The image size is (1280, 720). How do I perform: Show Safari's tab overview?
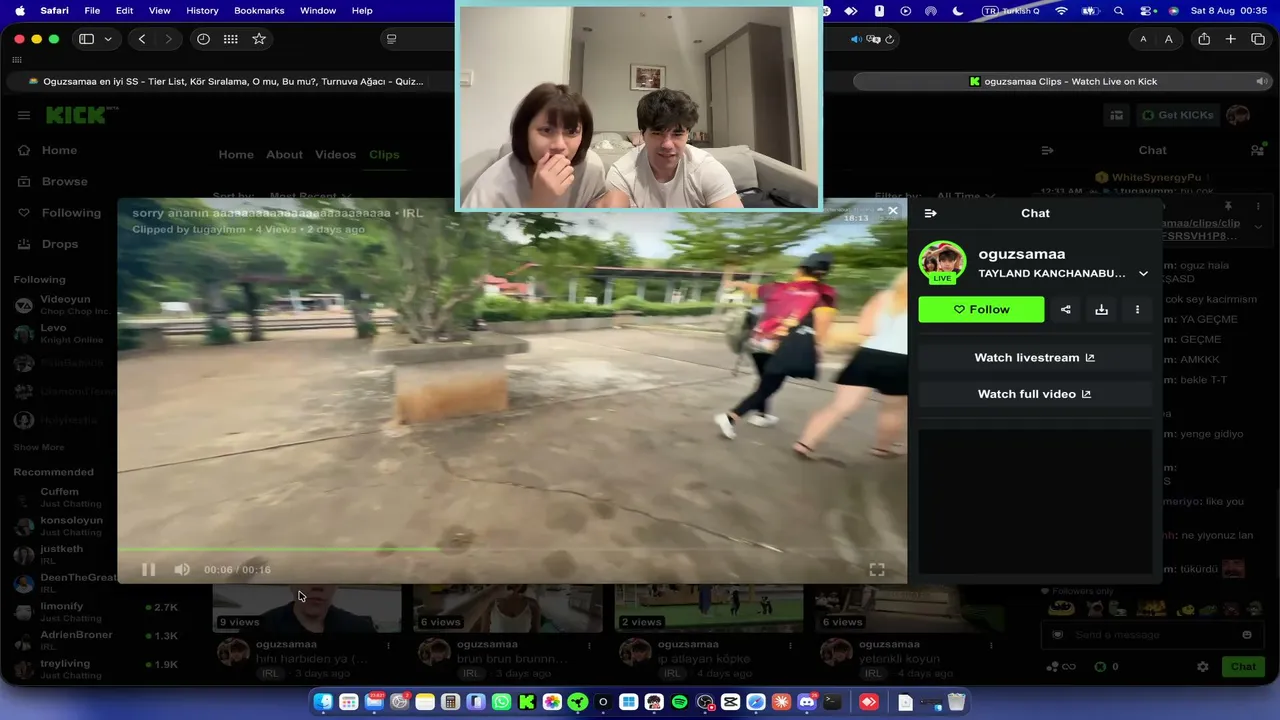pos(1258,39)
